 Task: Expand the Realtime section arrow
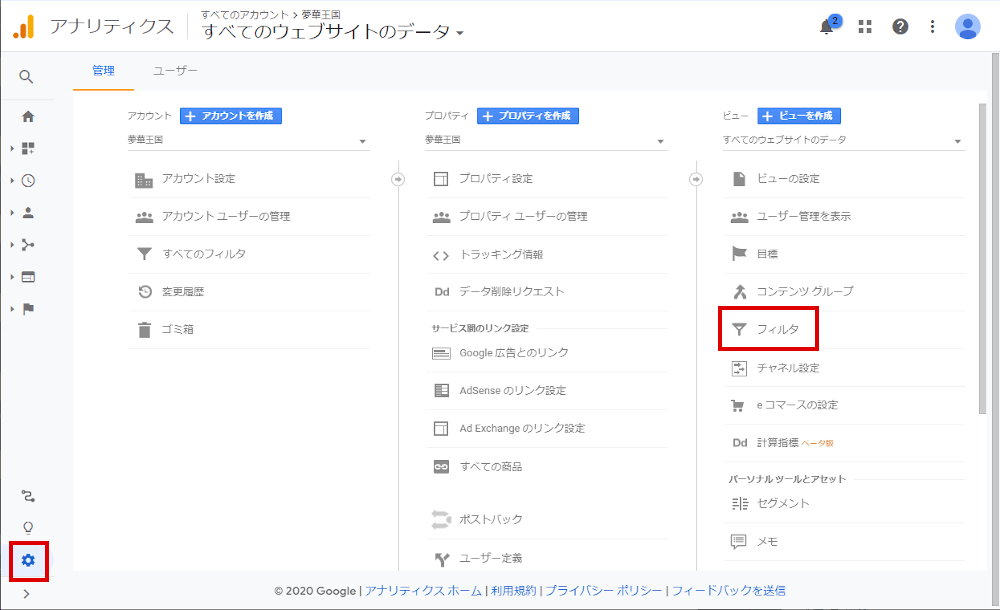click(x=12, y=181)
